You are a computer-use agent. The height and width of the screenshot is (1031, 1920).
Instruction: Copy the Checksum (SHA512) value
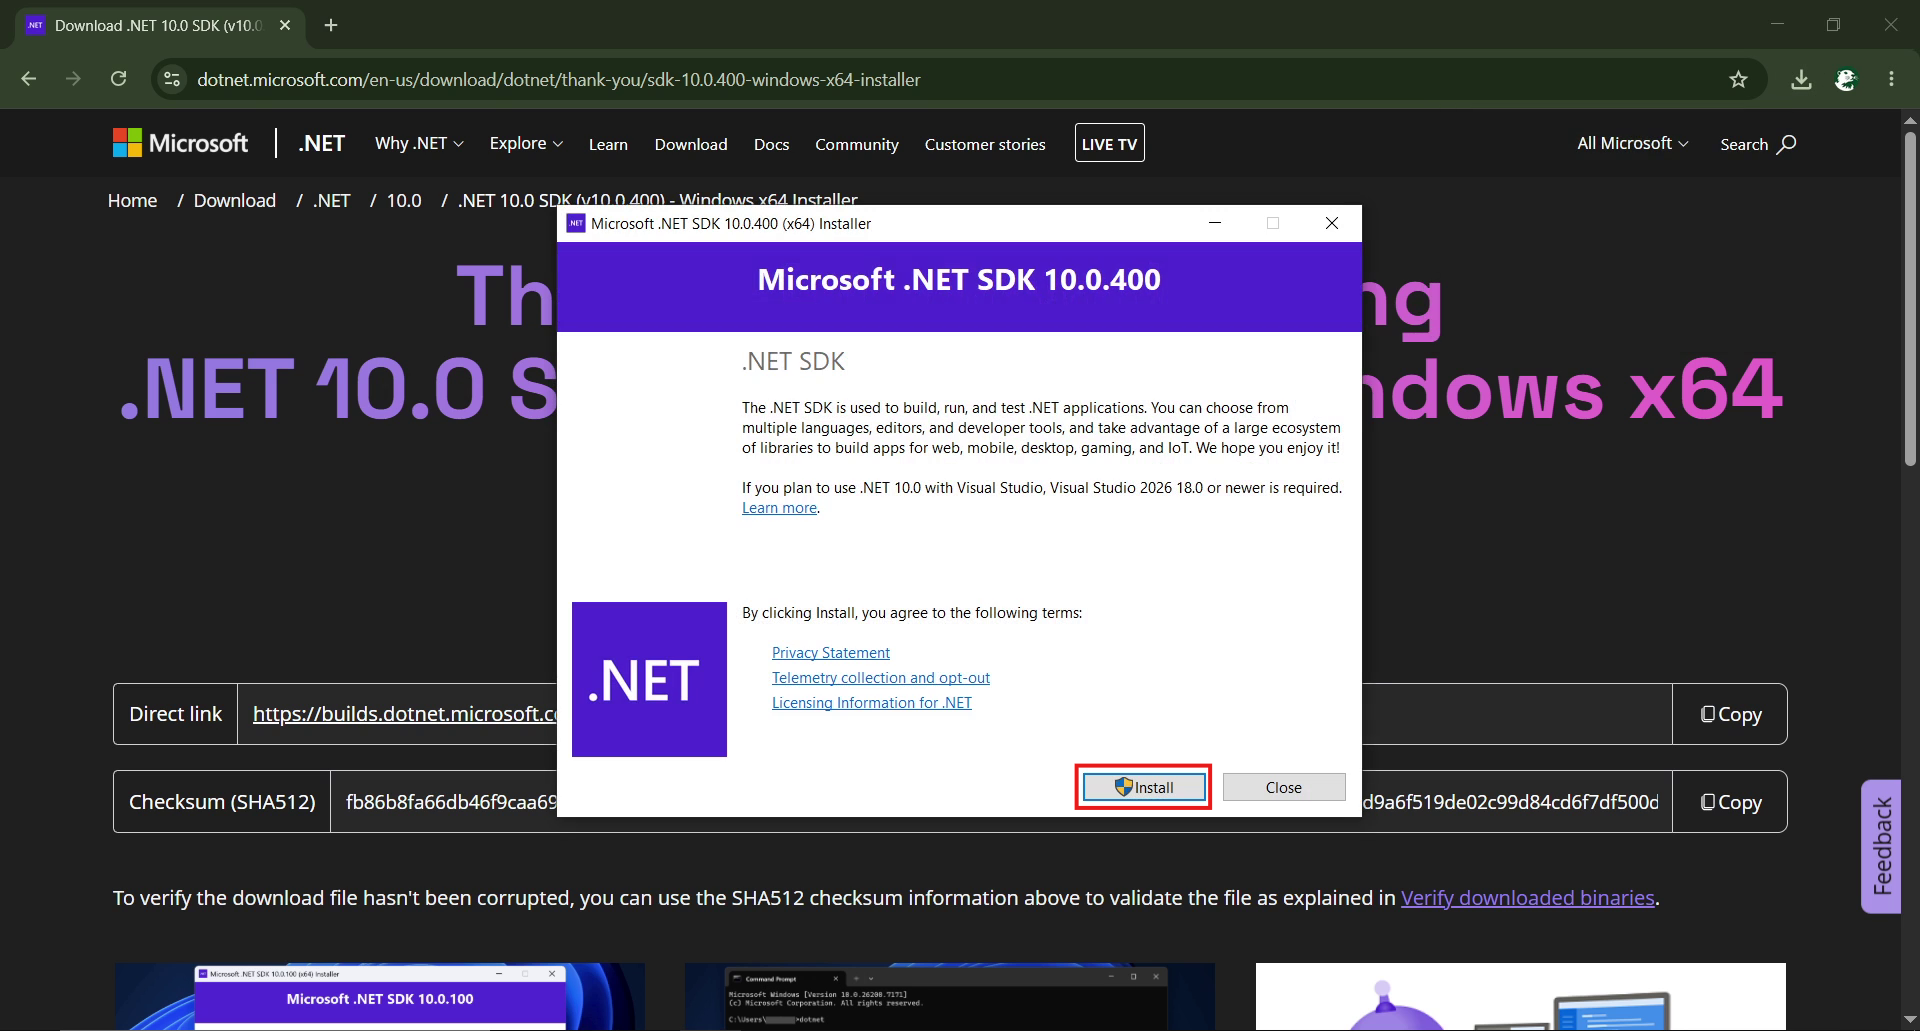point(1730,802)
